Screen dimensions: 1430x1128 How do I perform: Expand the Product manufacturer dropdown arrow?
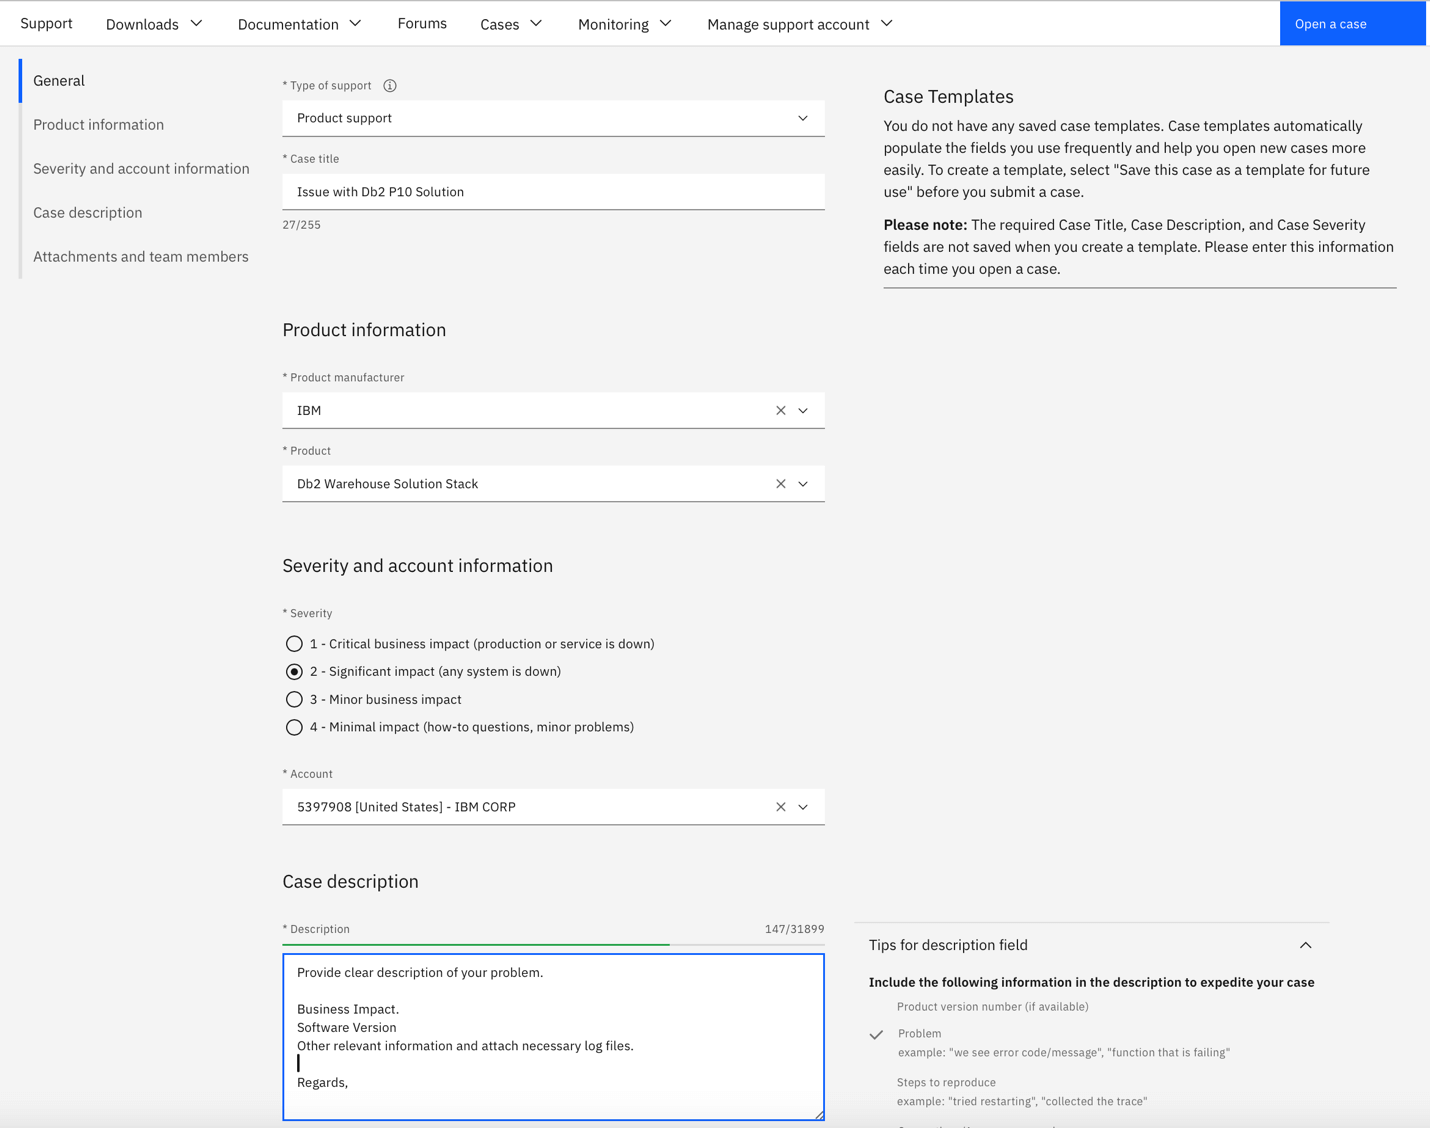point(803,411)
